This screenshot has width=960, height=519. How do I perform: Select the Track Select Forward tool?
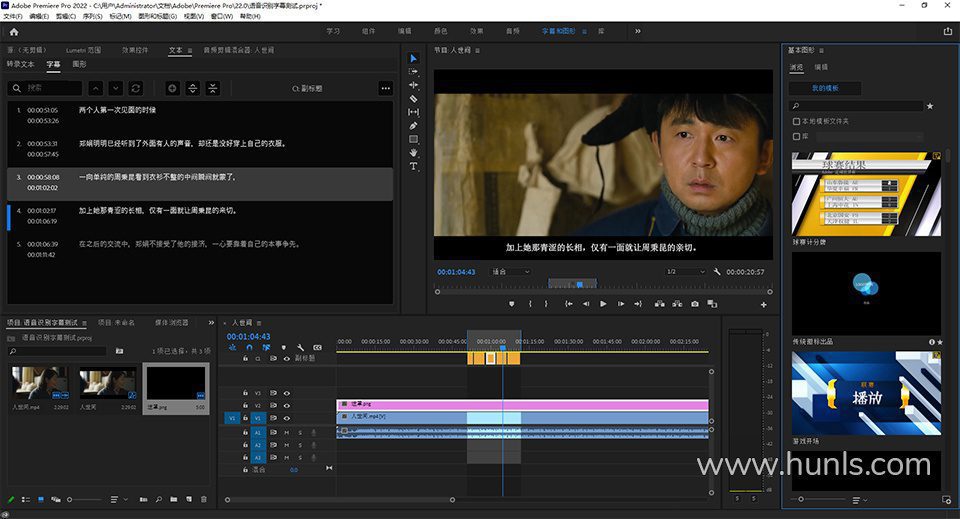pos(413,72)
